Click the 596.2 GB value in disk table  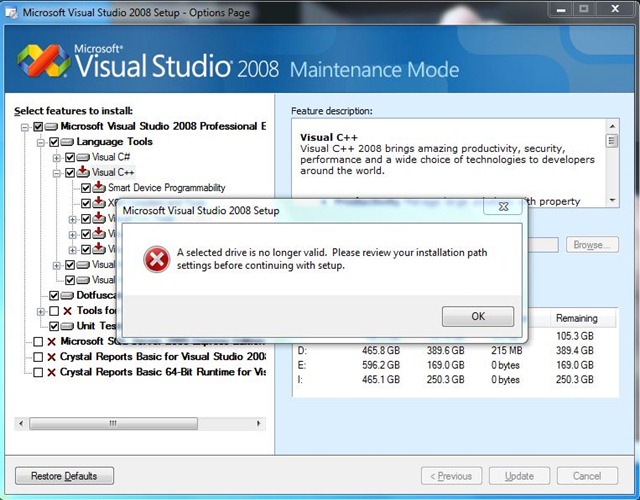380,365
